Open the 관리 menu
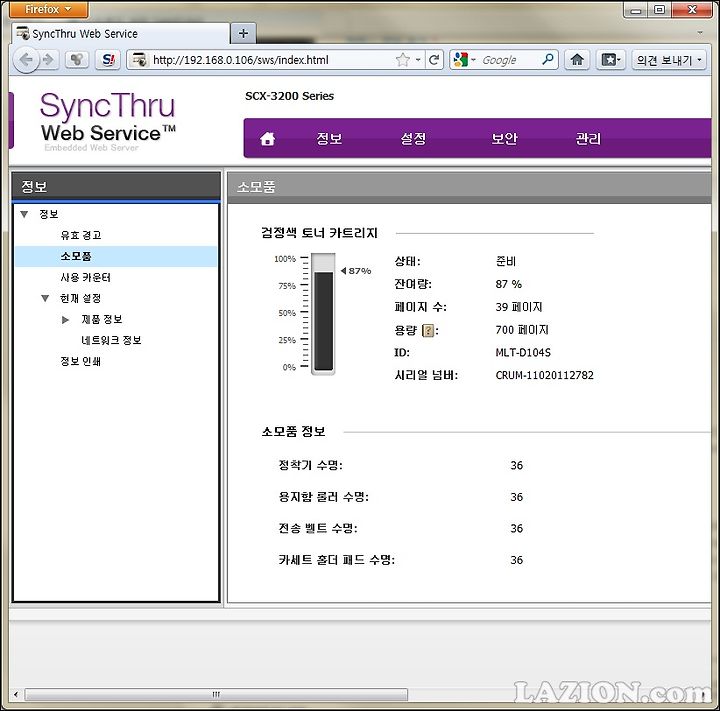The image size is (720, 711). point(588,139)
